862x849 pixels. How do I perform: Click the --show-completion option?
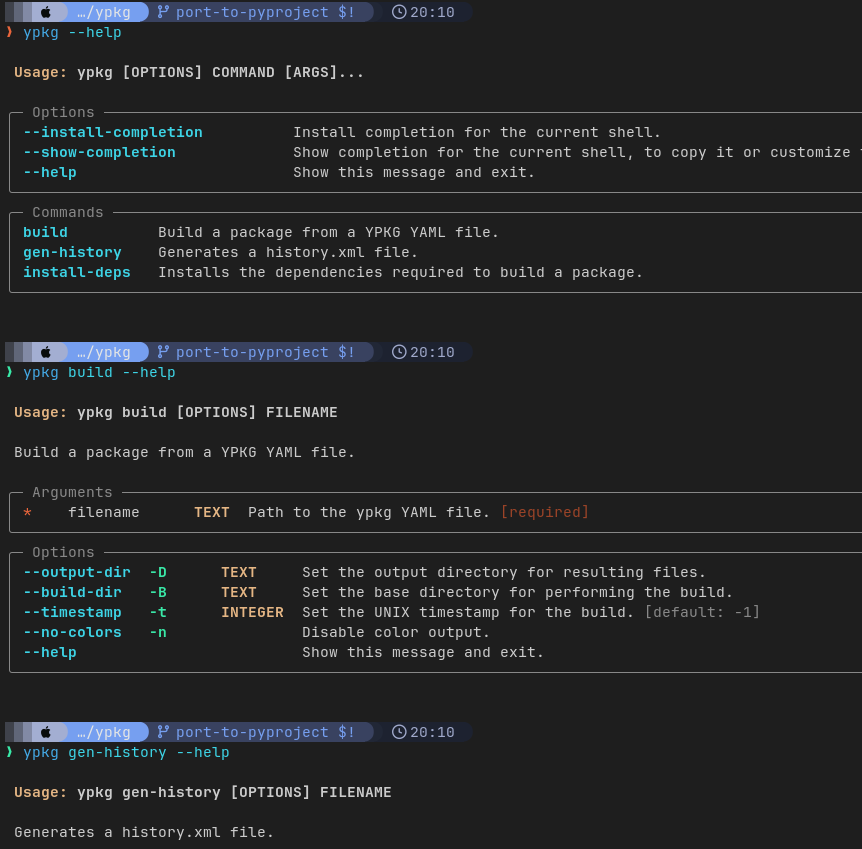point(99,153)
